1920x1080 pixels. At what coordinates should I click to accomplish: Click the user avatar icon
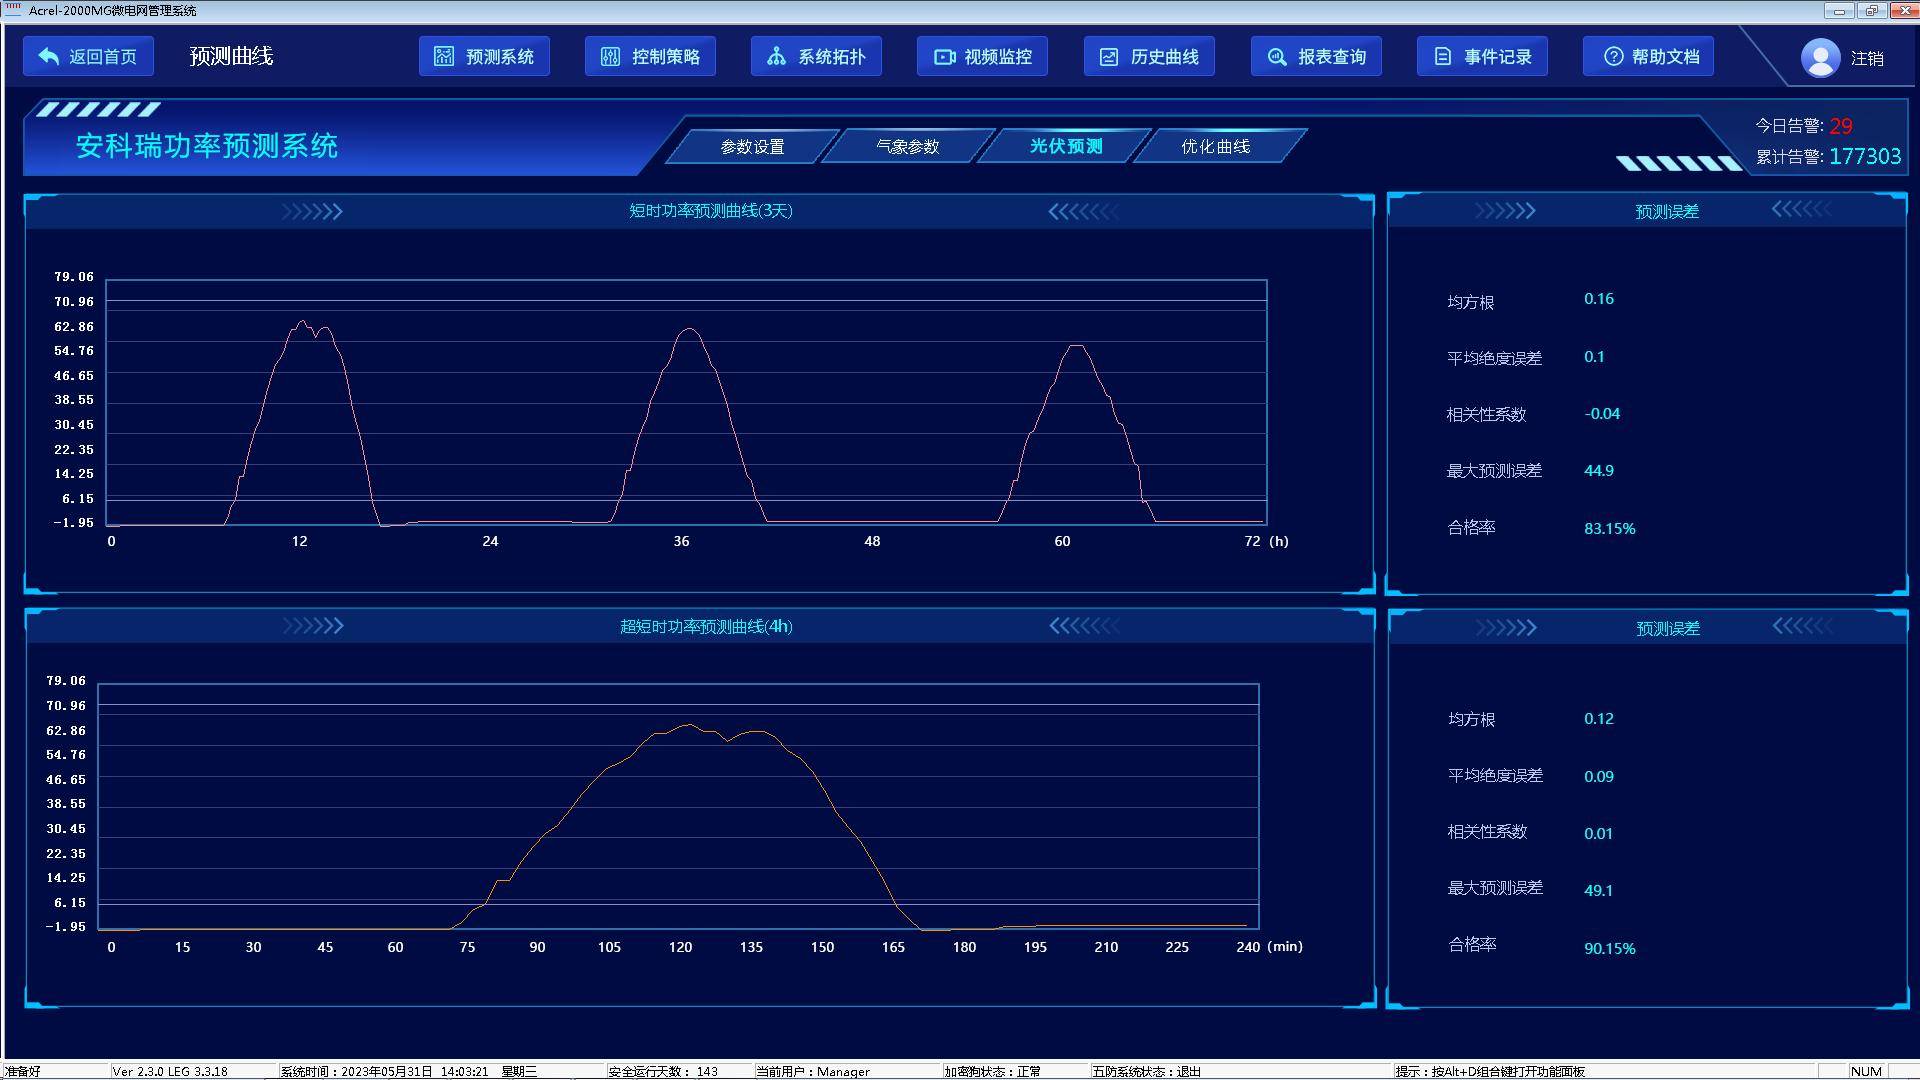[x=1820, y=58]
